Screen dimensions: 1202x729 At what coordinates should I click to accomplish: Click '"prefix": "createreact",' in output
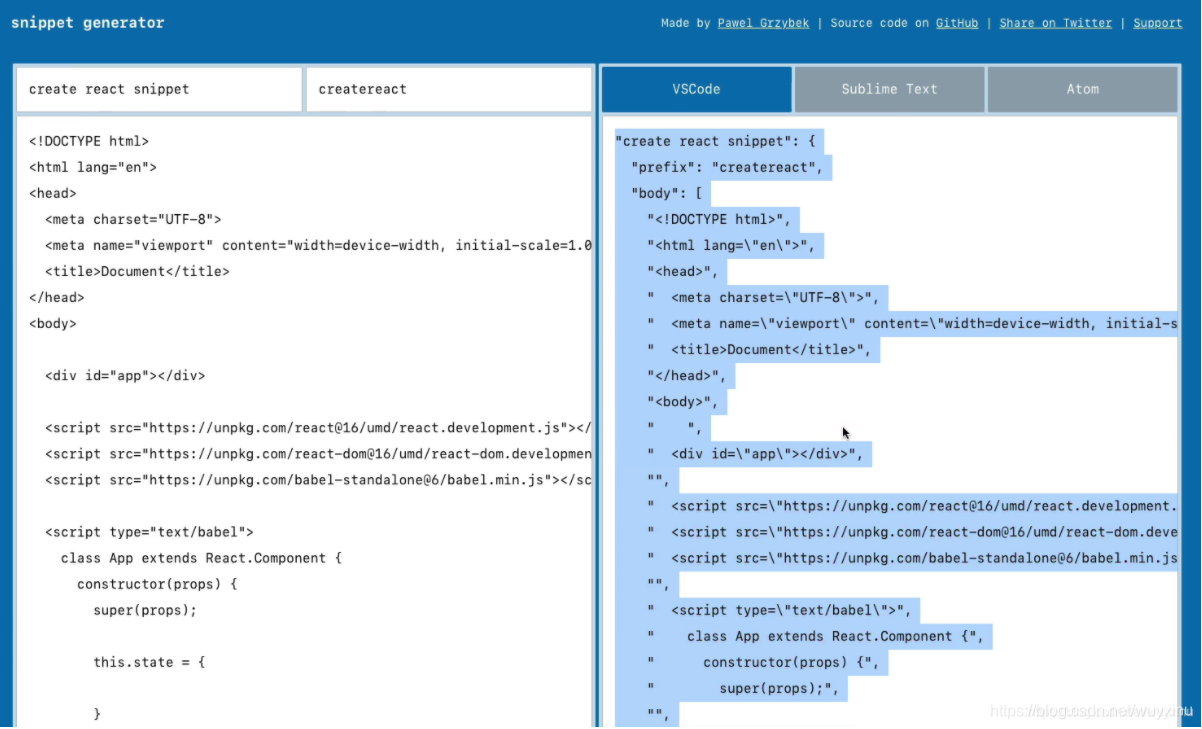pyautogui.click(x=727, y=167)
